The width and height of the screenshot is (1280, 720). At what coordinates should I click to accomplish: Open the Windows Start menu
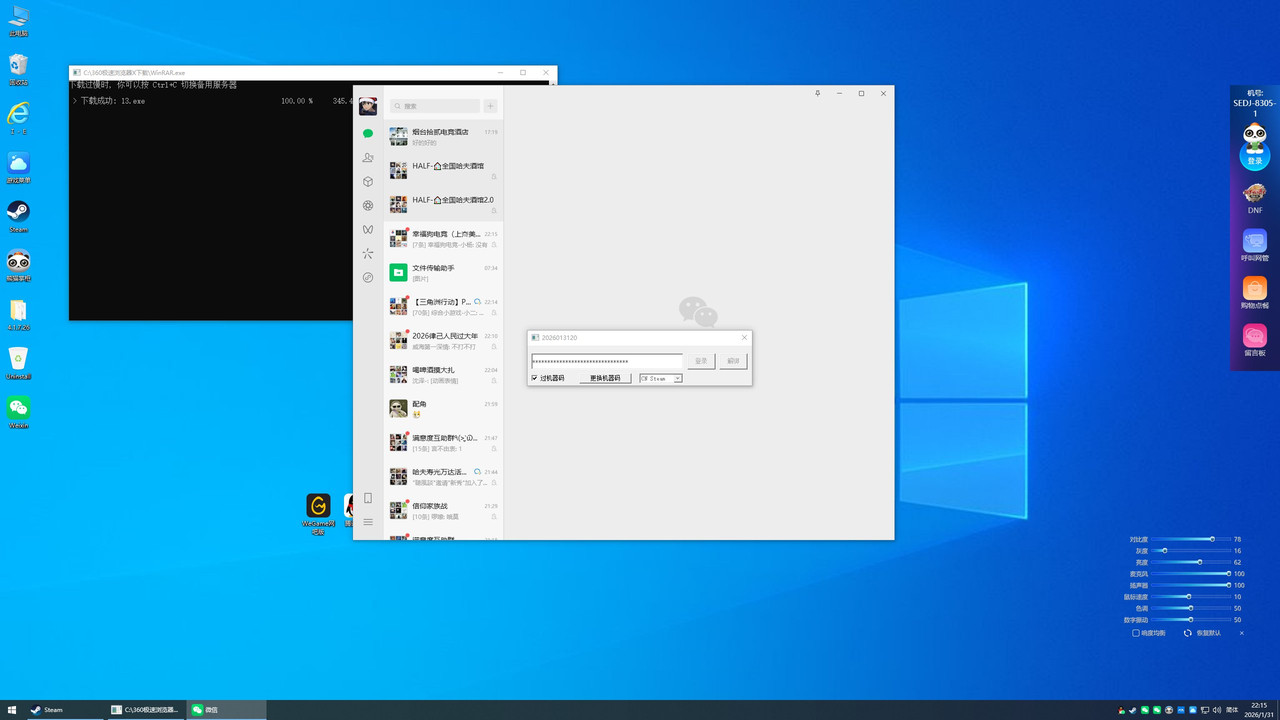(11, 710)
